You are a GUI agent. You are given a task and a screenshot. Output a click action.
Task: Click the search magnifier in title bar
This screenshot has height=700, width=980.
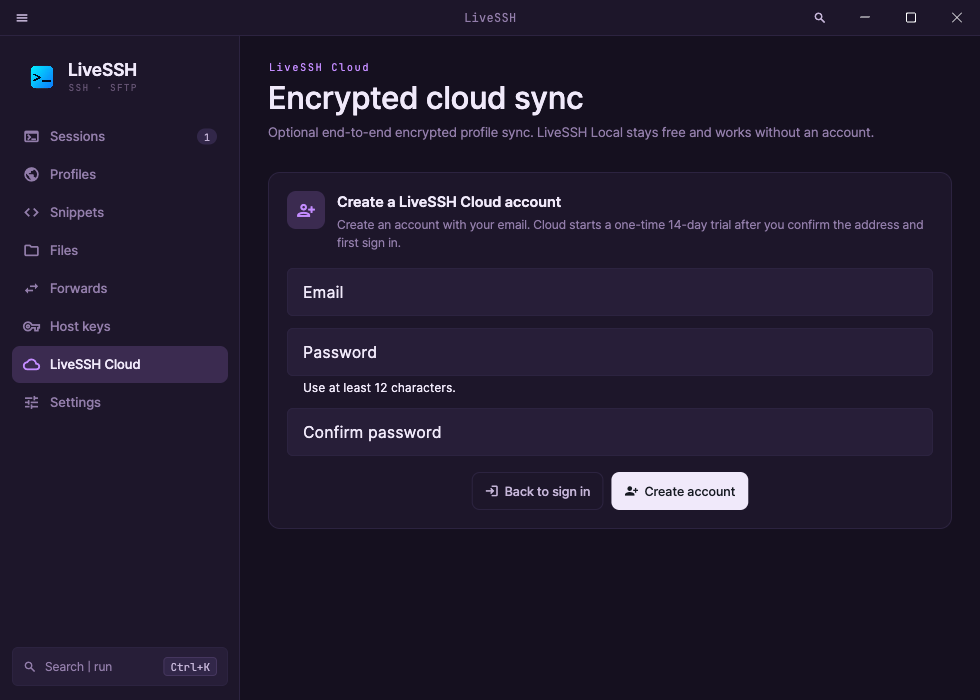(x=819, y=18)
